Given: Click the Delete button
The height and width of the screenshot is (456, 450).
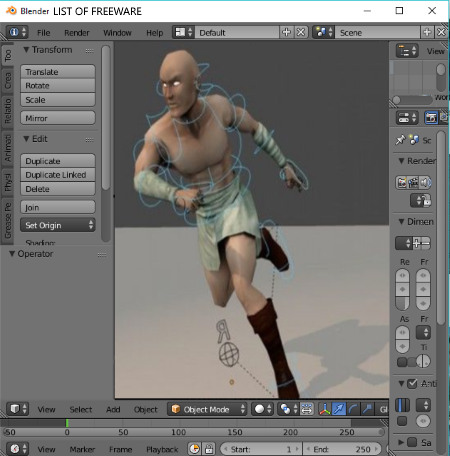Looking at the screenshot, I should pos(58,189).
